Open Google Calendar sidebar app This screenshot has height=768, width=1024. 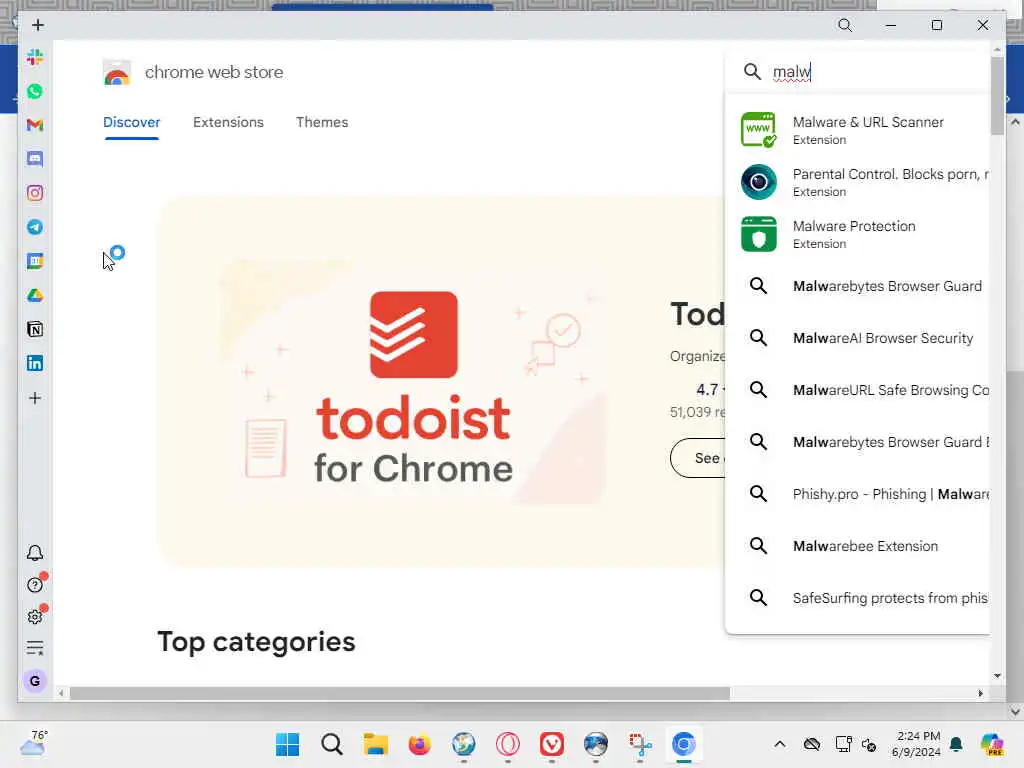click(x=35, y=261)
